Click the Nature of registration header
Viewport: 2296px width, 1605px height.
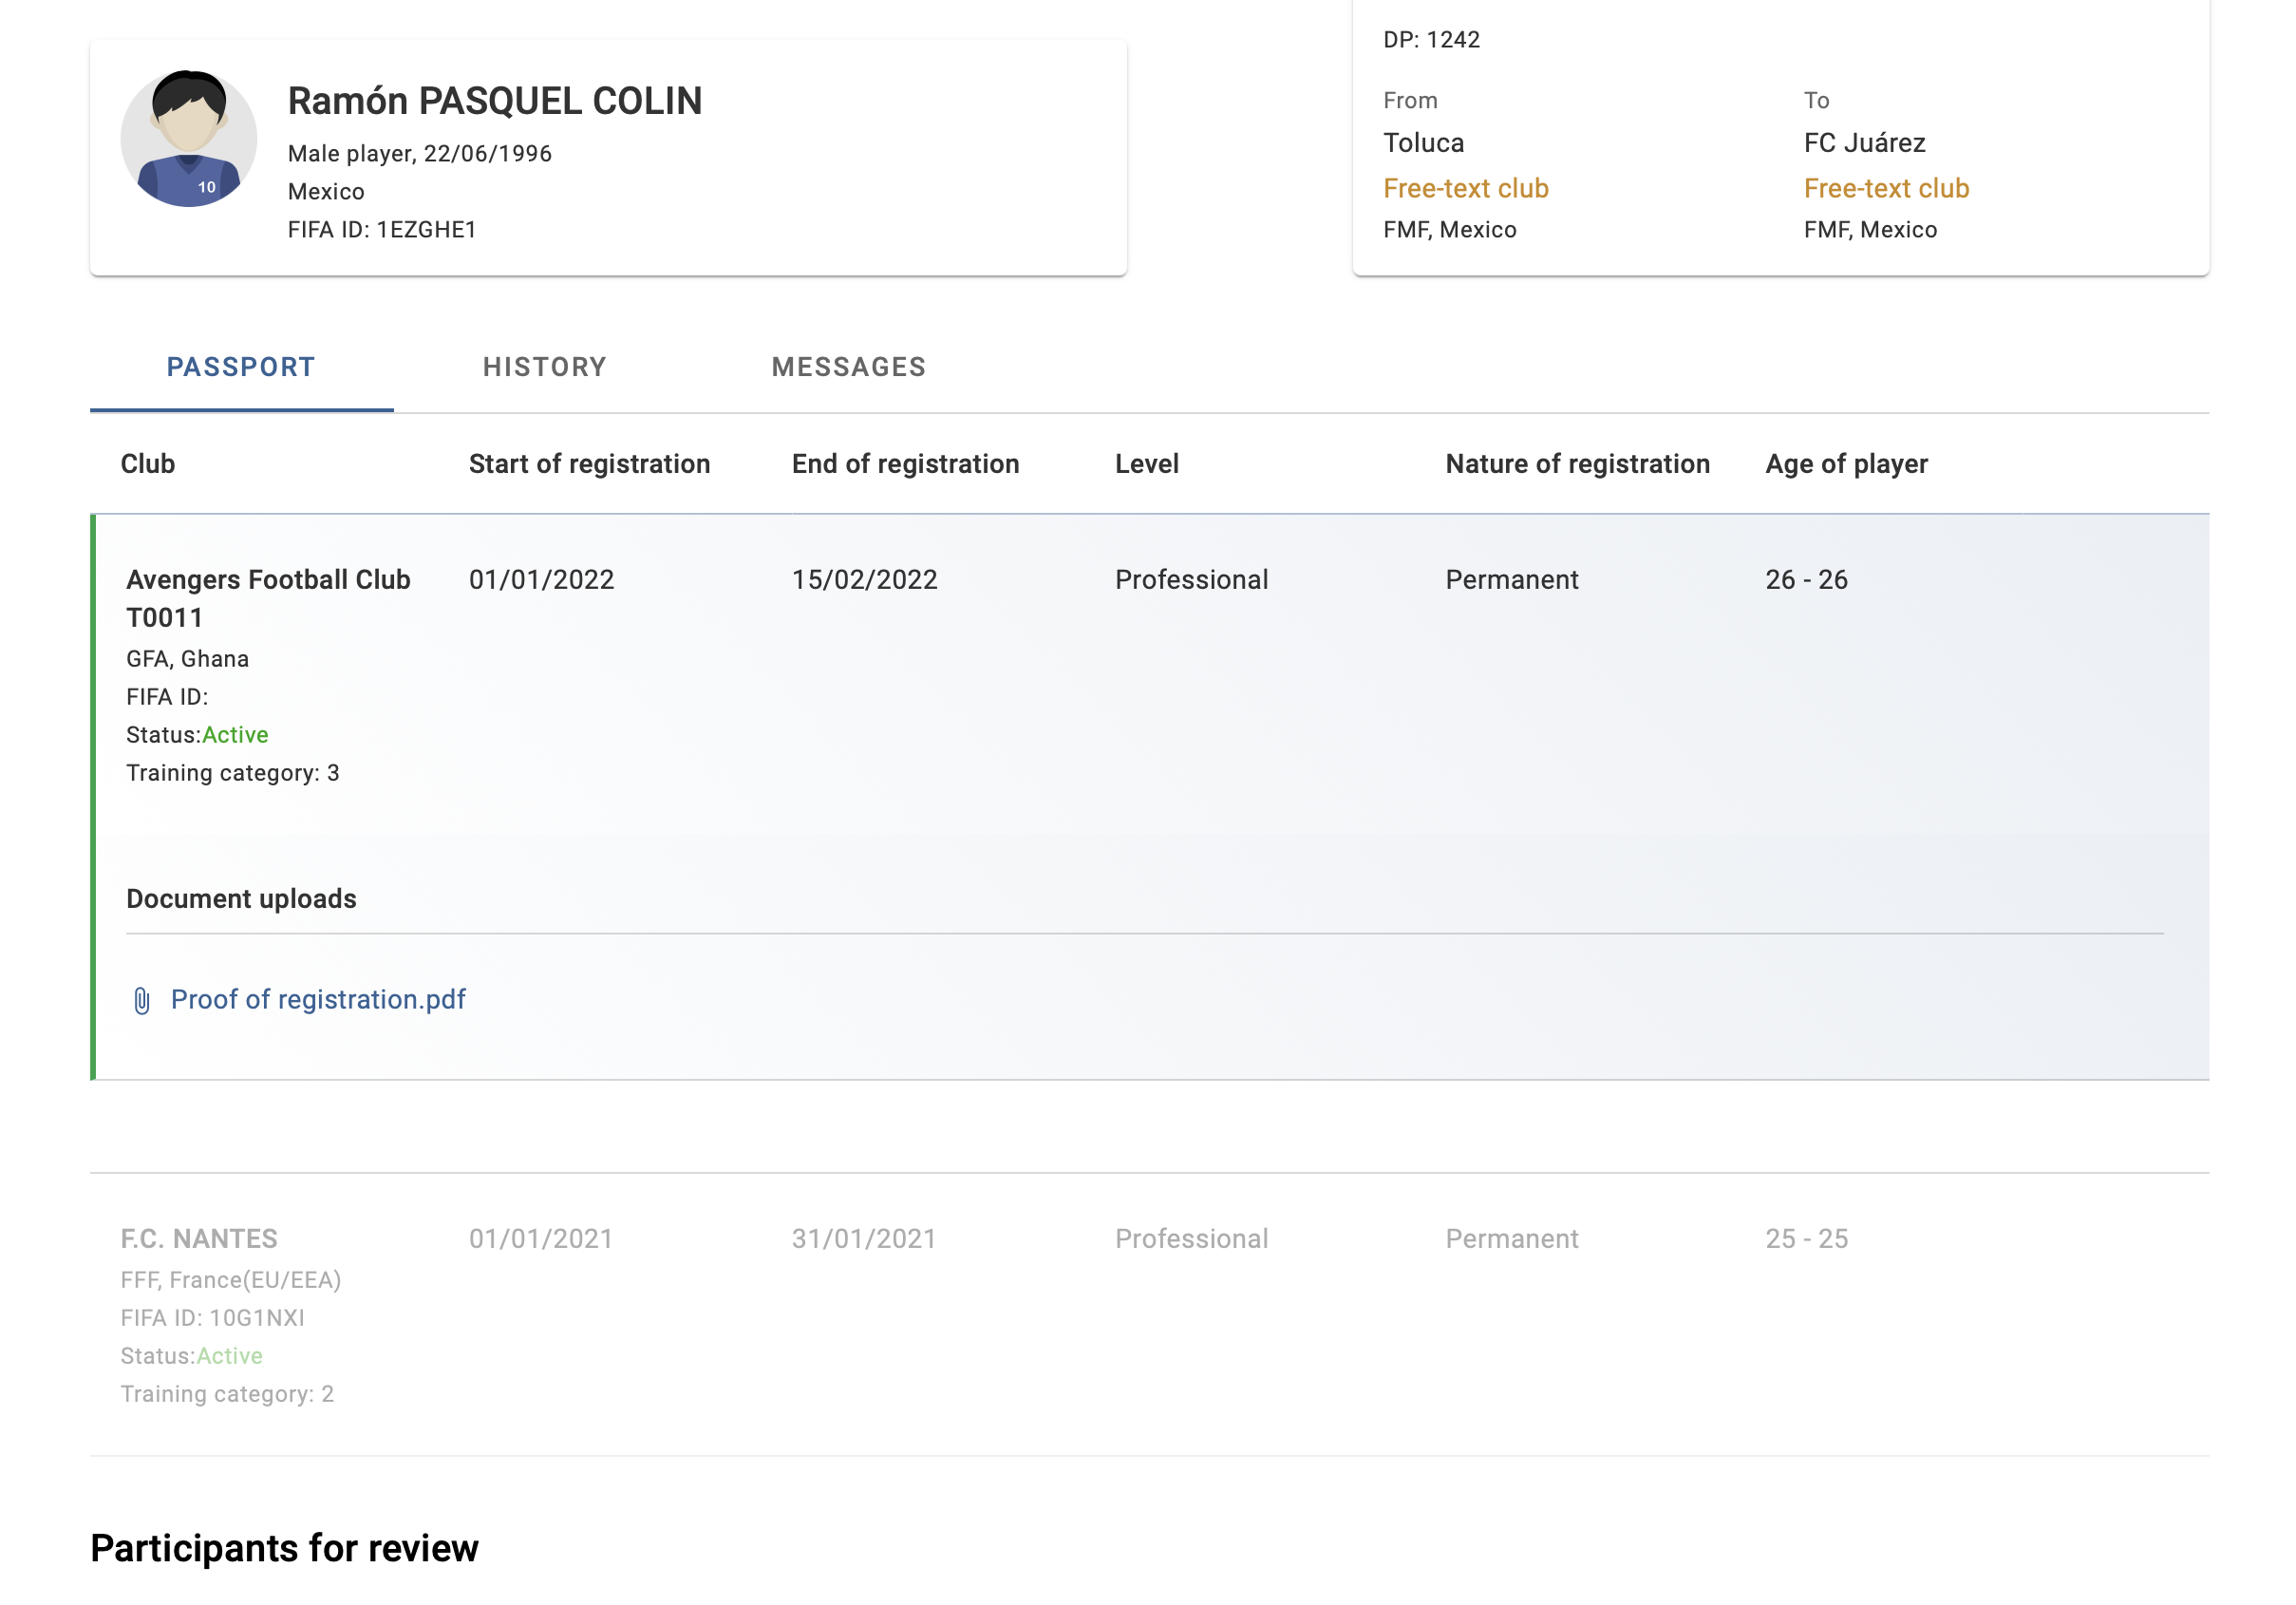[x=1578, y=464]
